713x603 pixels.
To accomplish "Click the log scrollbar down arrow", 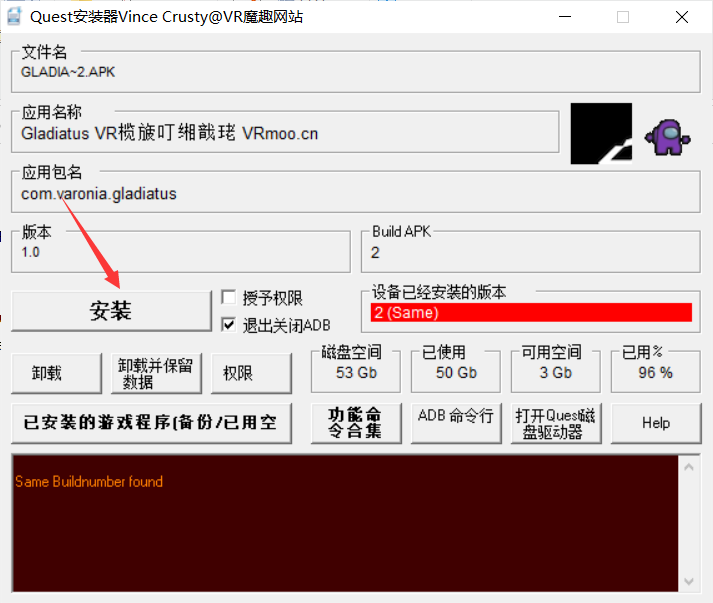I will tap(689, 581).
